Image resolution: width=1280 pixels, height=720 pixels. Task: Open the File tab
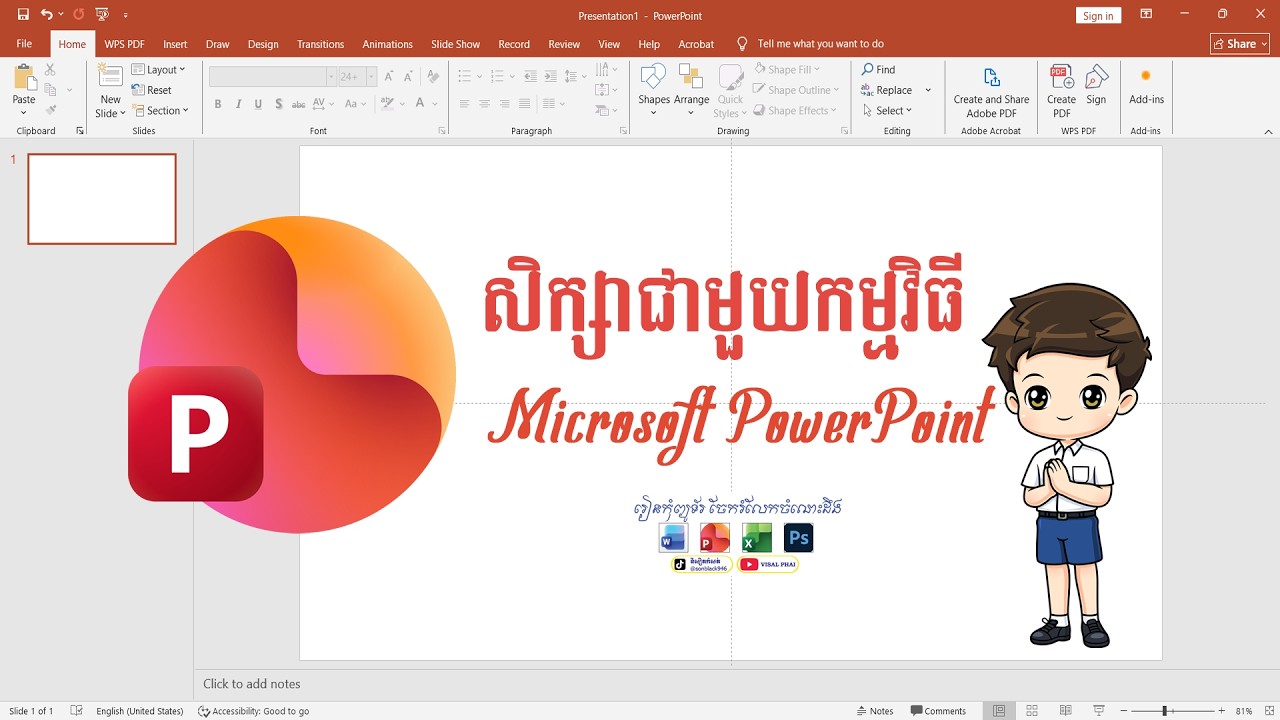pyautogui.click(x=24, y=44)
